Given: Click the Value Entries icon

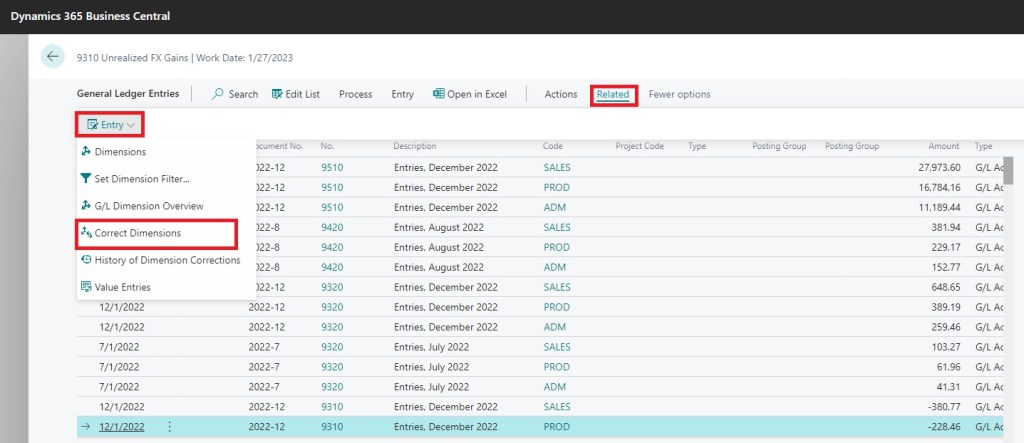Looking at the screenshot, I should click(x=86, y=287).
